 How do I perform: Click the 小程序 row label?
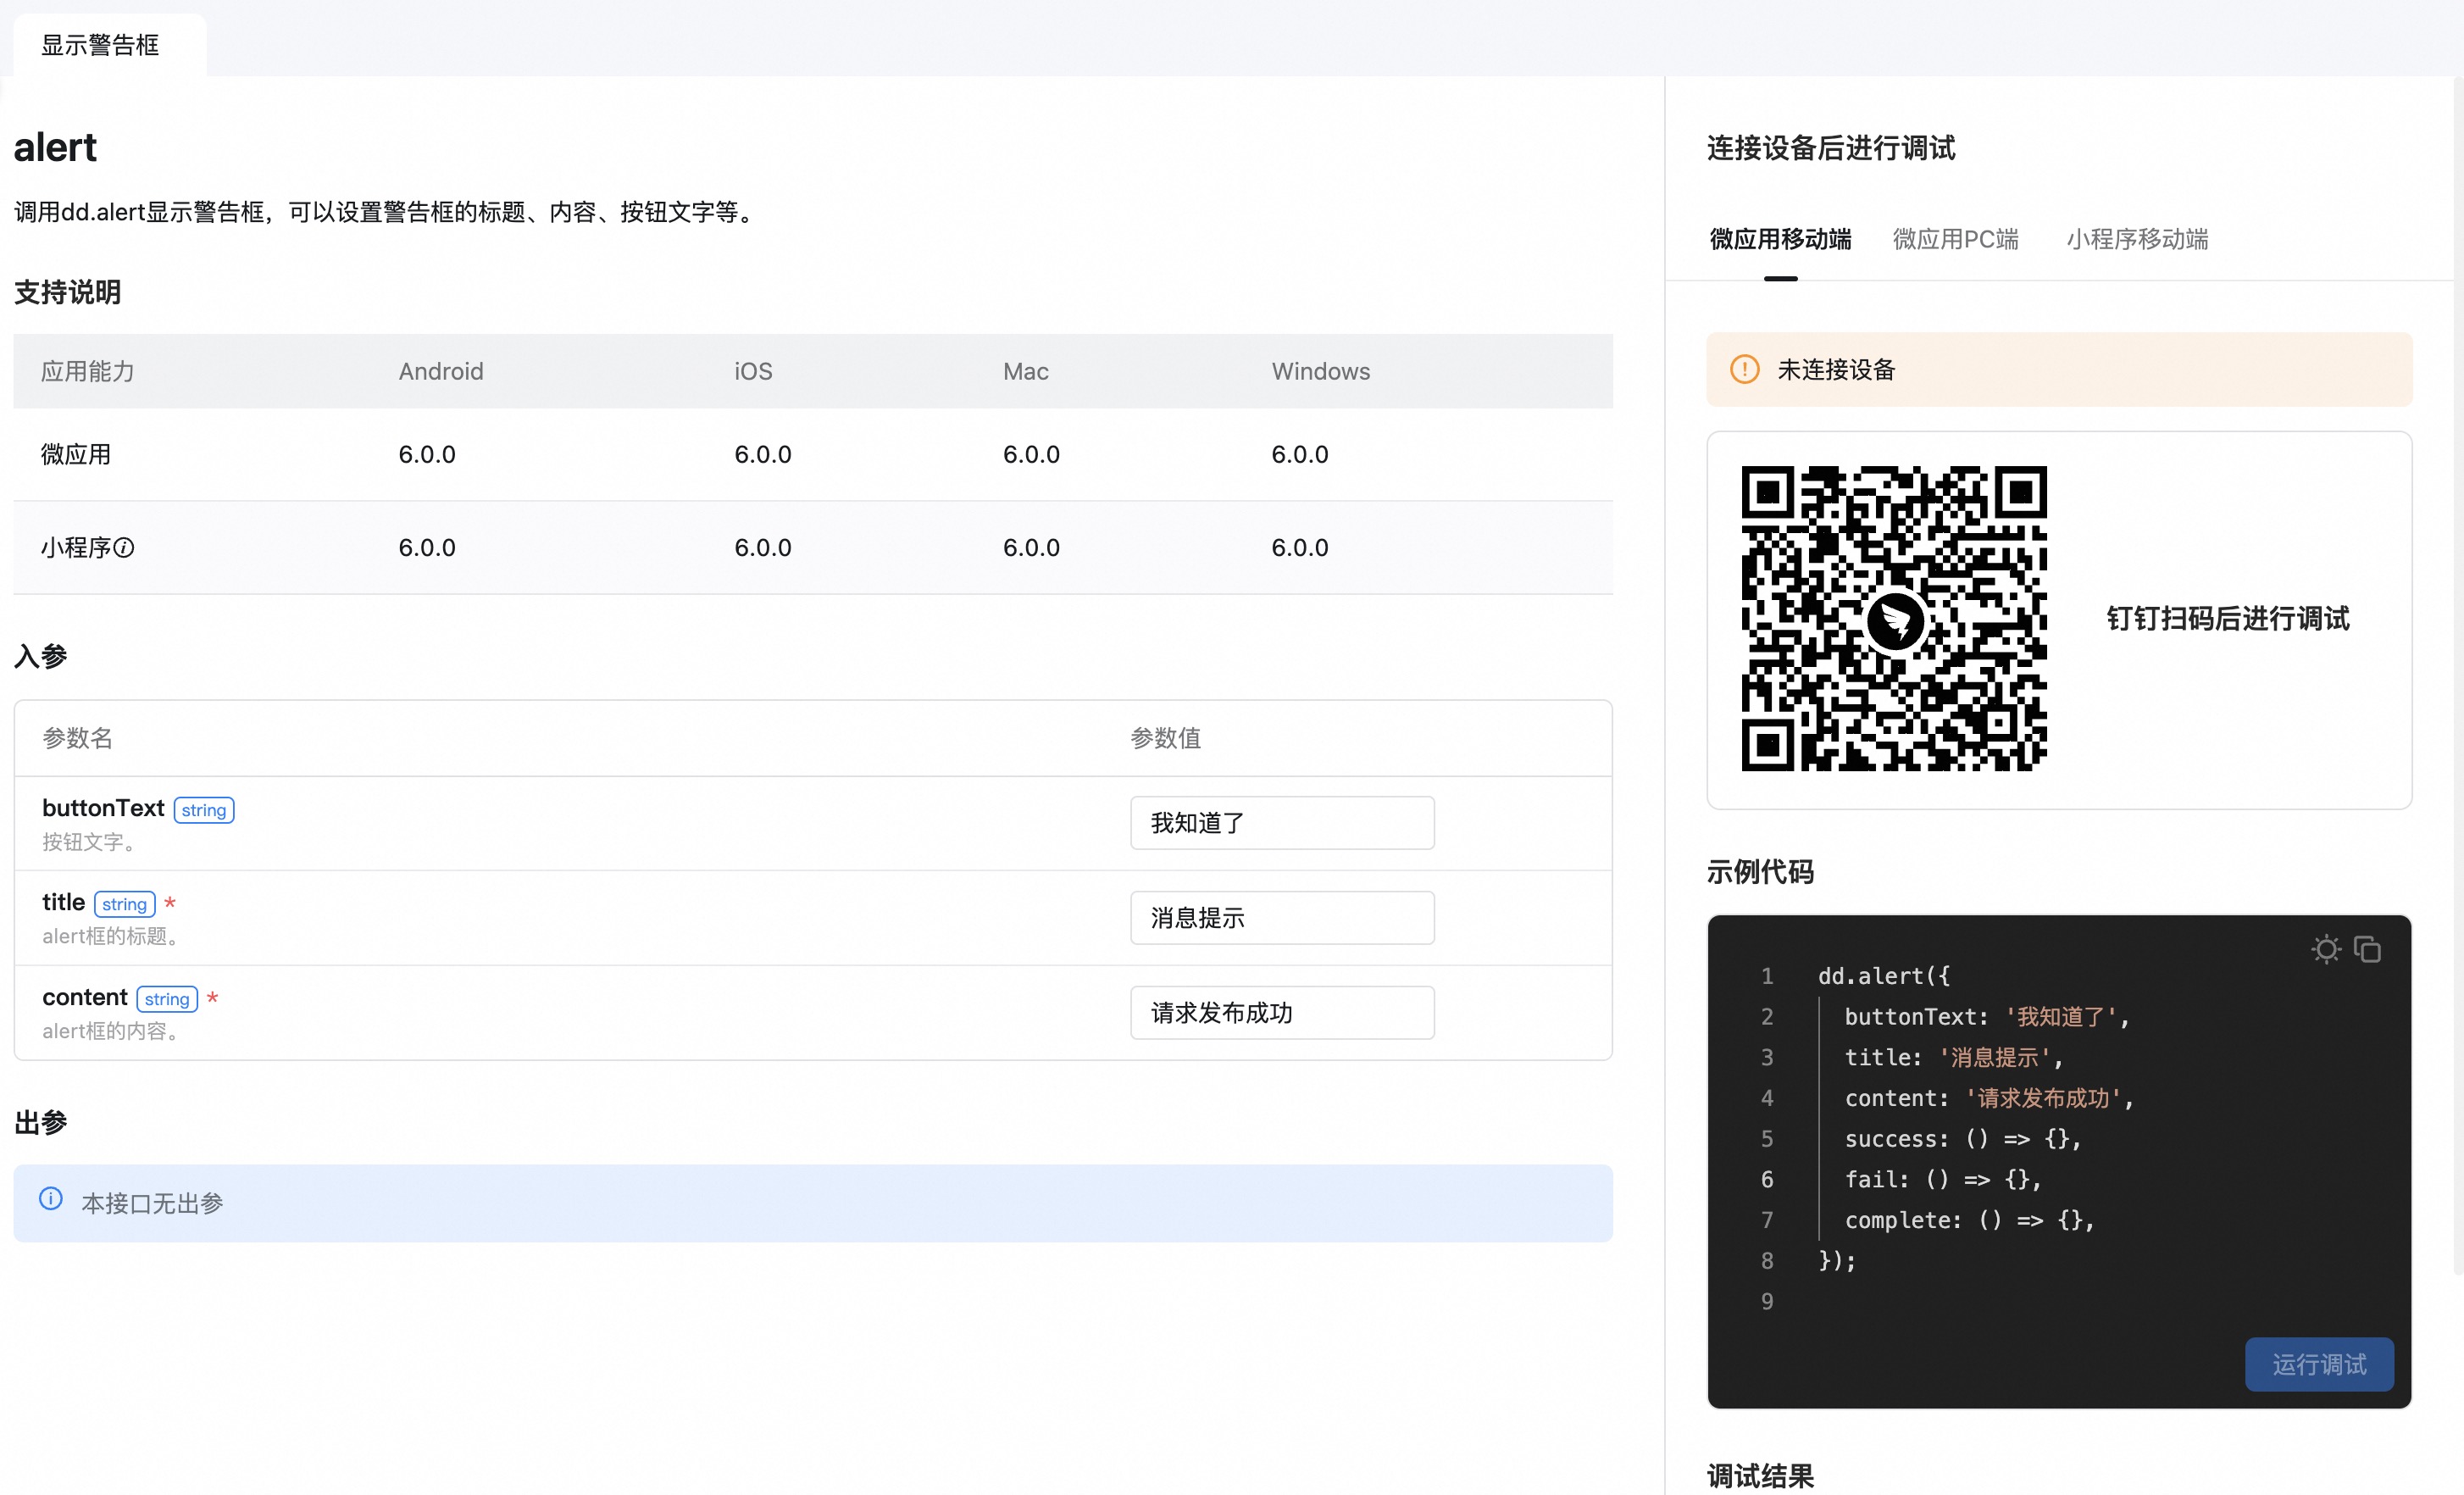pos(76,548)
